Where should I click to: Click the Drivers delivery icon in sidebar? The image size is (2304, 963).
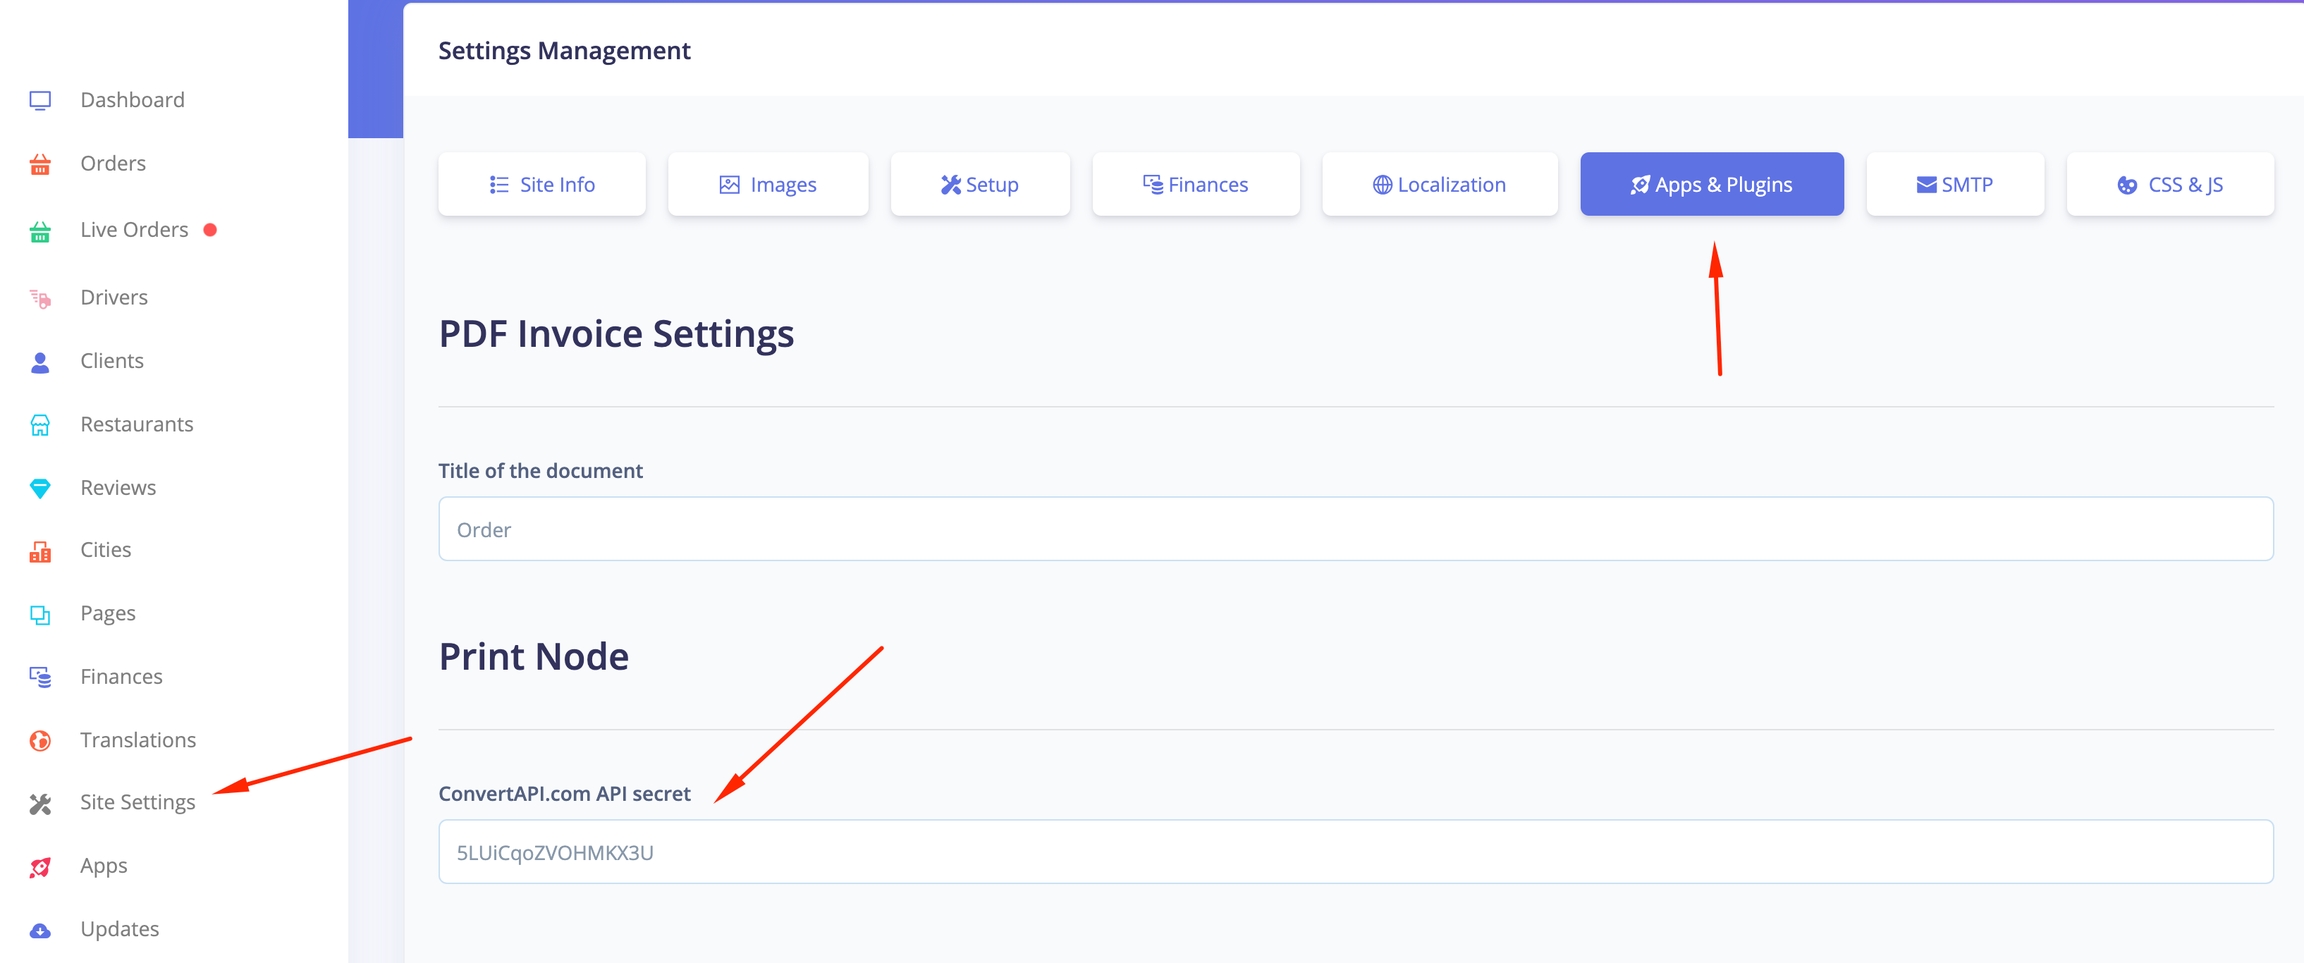point(40,298)
